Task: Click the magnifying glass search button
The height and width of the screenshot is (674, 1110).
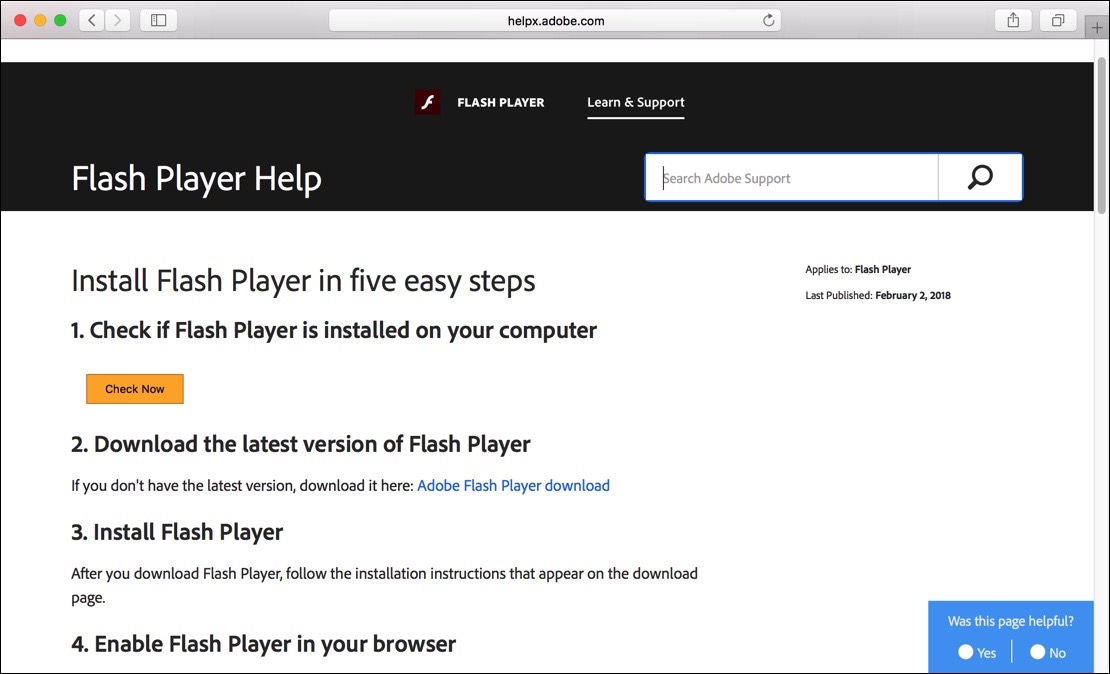Action: (980, 177)
